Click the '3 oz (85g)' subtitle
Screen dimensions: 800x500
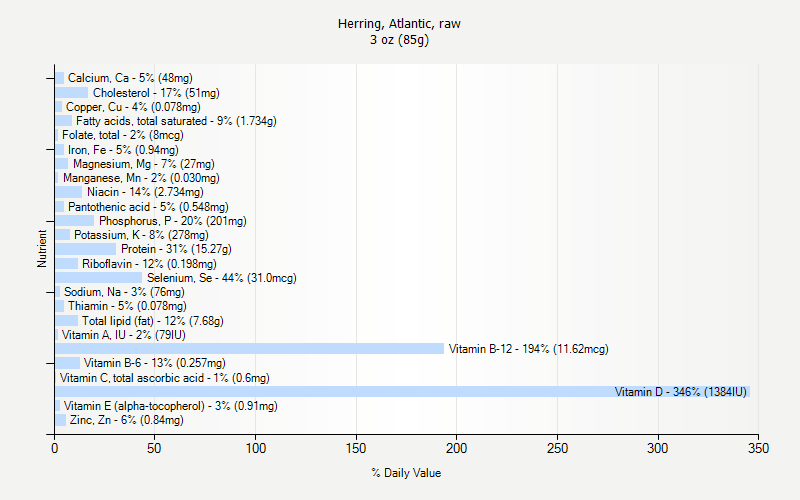(x=399, y=40)
